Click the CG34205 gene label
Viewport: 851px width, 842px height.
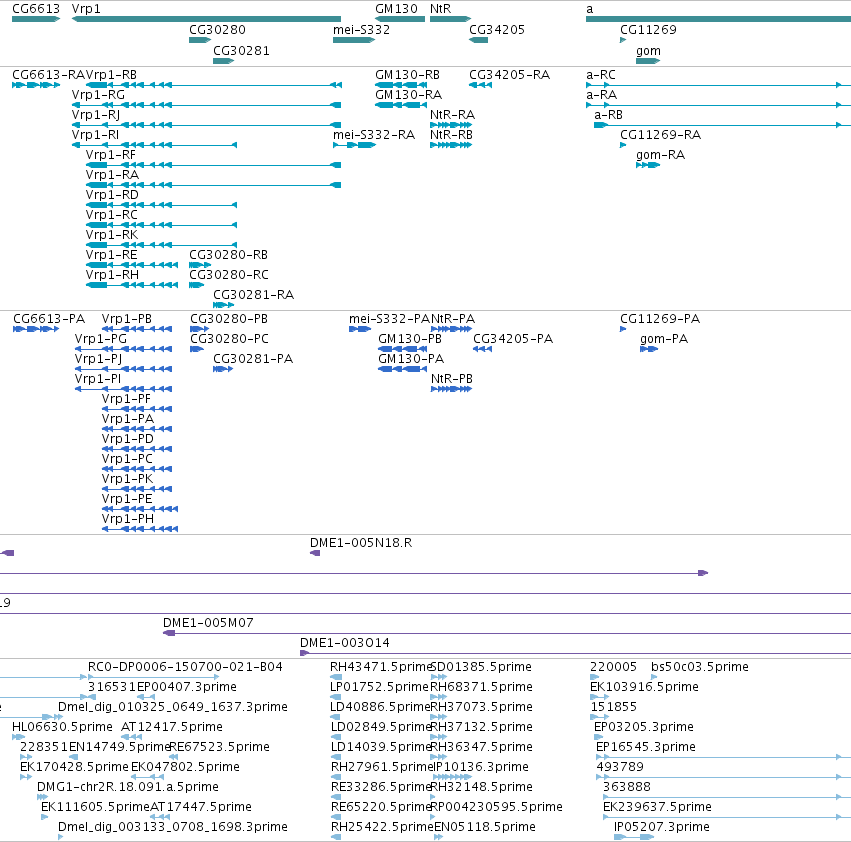click(x=497, y=29)
